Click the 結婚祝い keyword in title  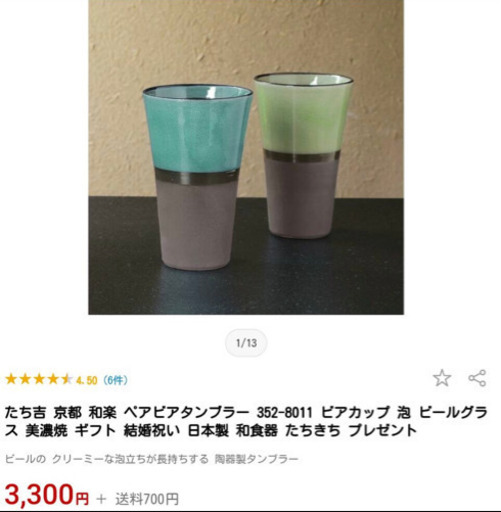(151, 430)
